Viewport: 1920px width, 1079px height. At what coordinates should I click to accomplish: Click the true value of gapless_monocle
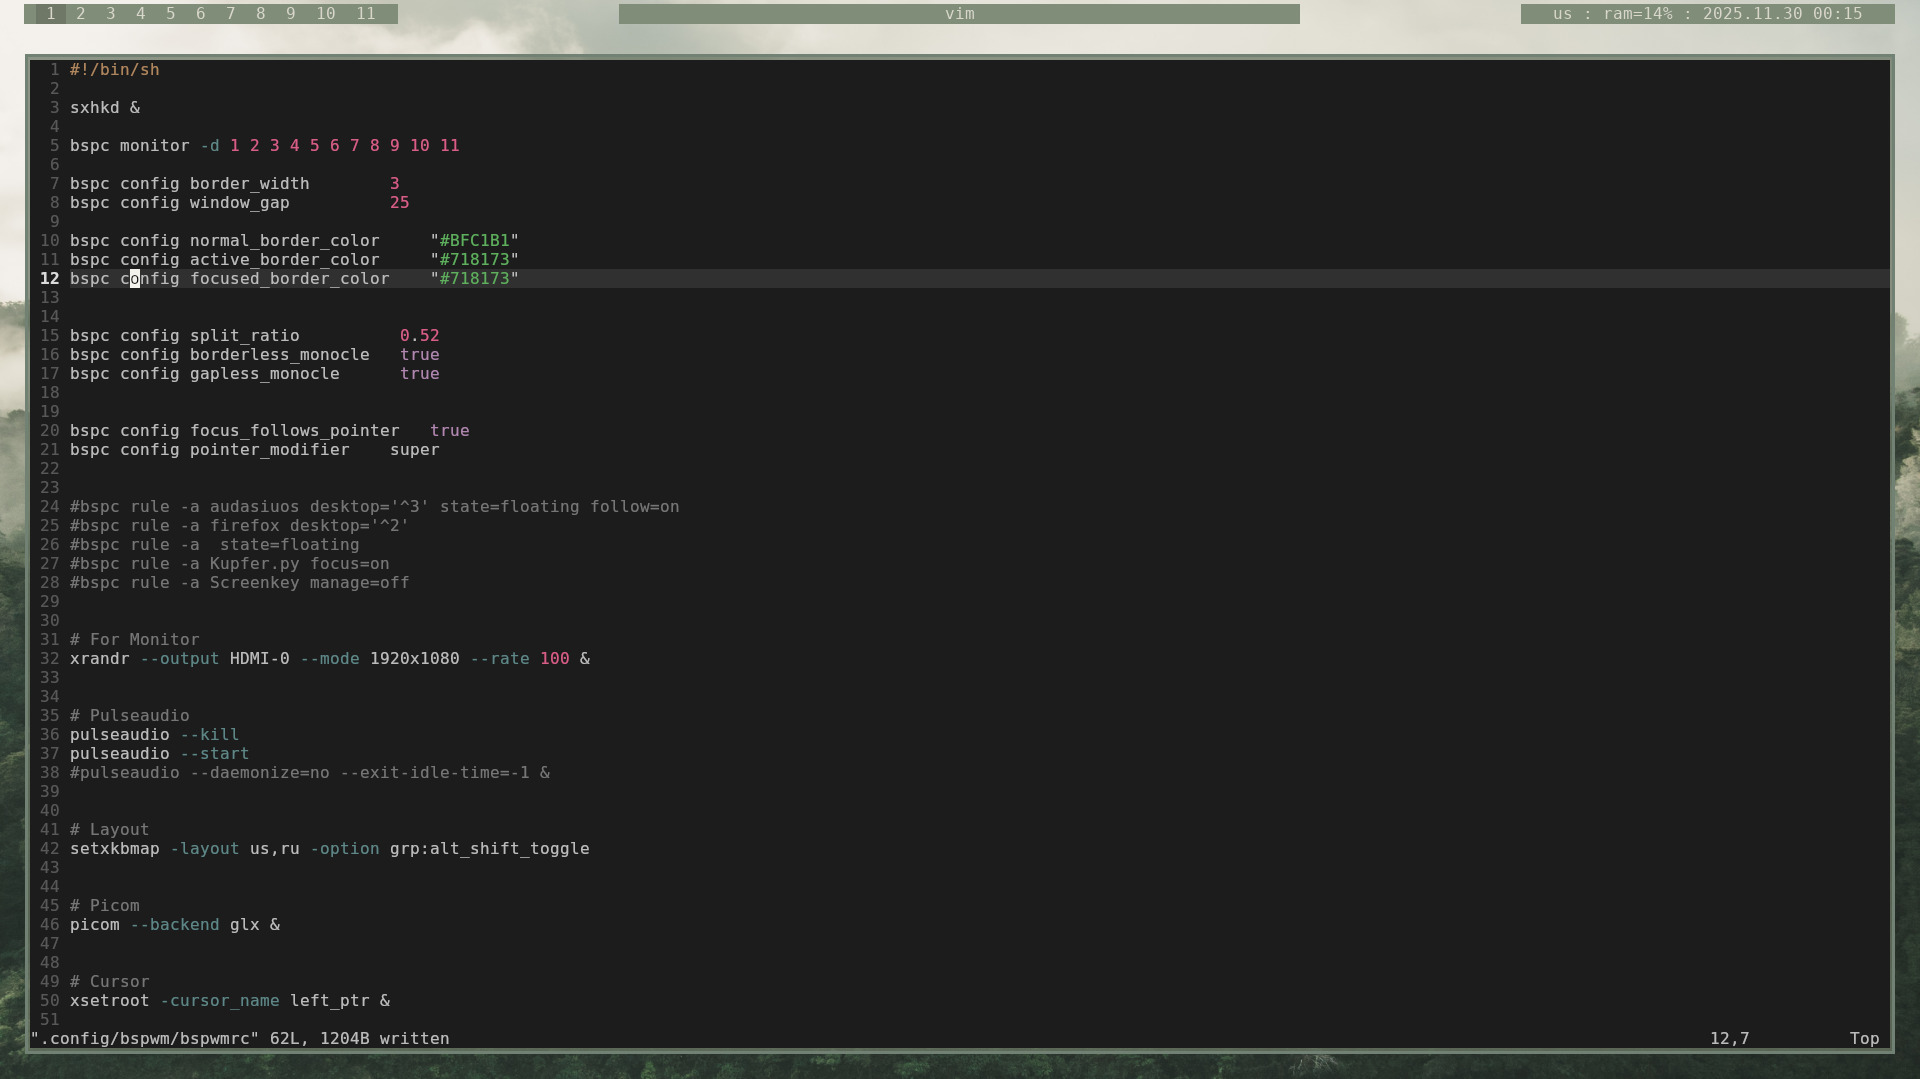point(419,374)
